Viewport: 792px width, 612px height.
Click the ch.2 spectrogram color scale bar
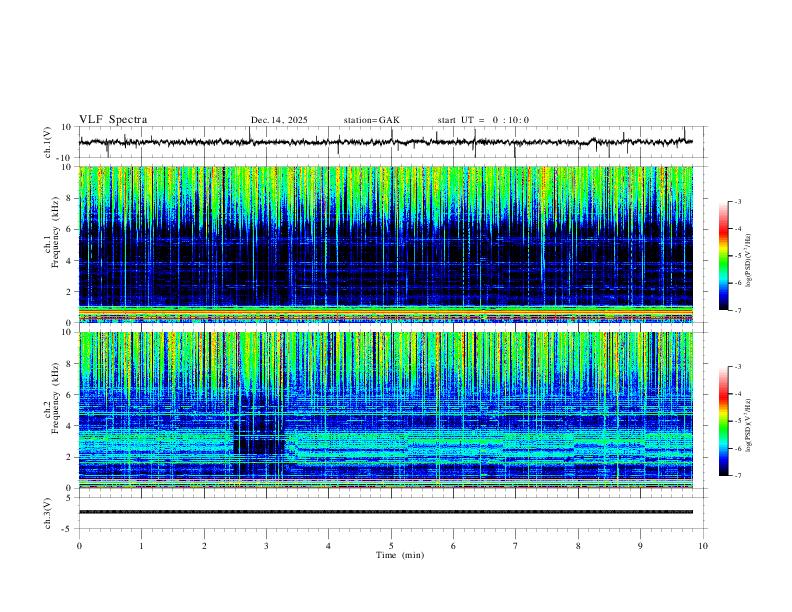723,421
